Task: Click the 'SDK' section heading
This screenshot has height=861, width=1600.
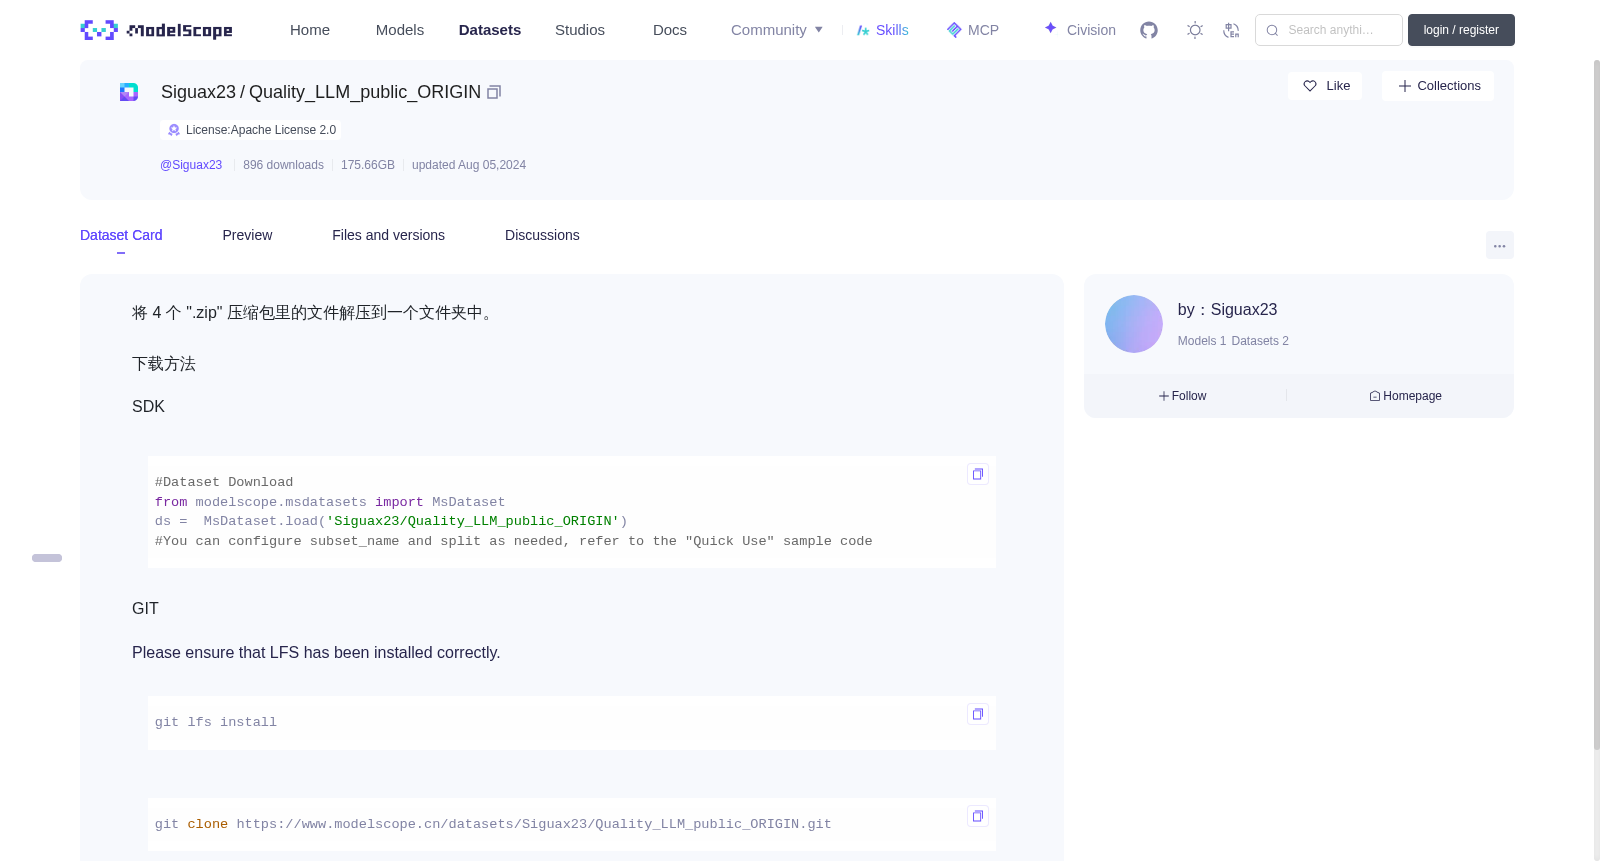Action: [148, 406]
